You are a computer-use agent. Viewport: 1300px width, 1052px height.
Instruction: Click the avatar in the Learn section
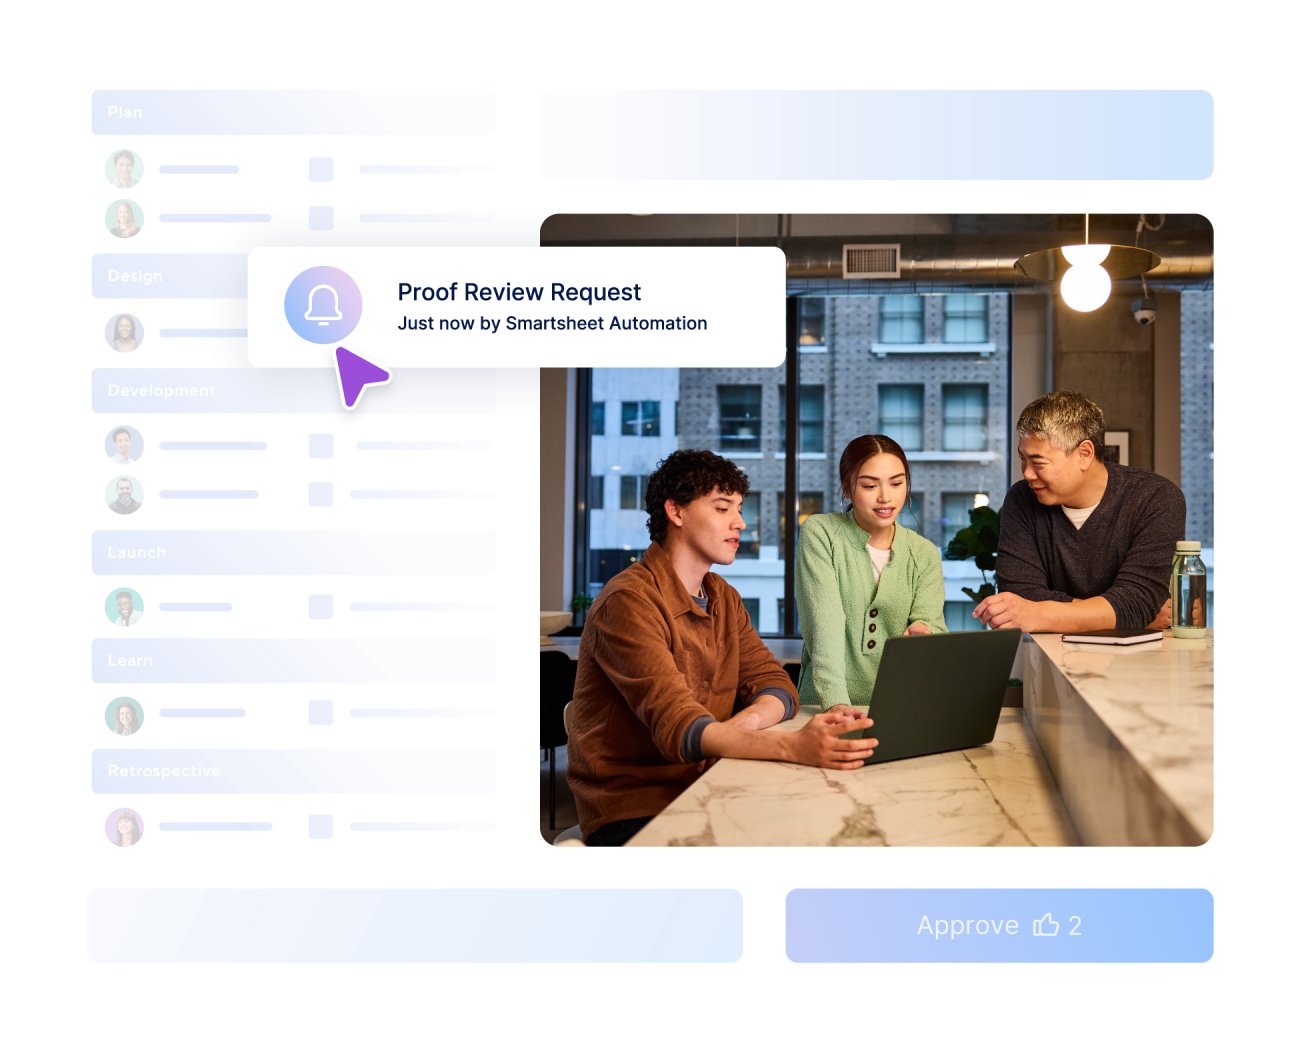point(124,715)
